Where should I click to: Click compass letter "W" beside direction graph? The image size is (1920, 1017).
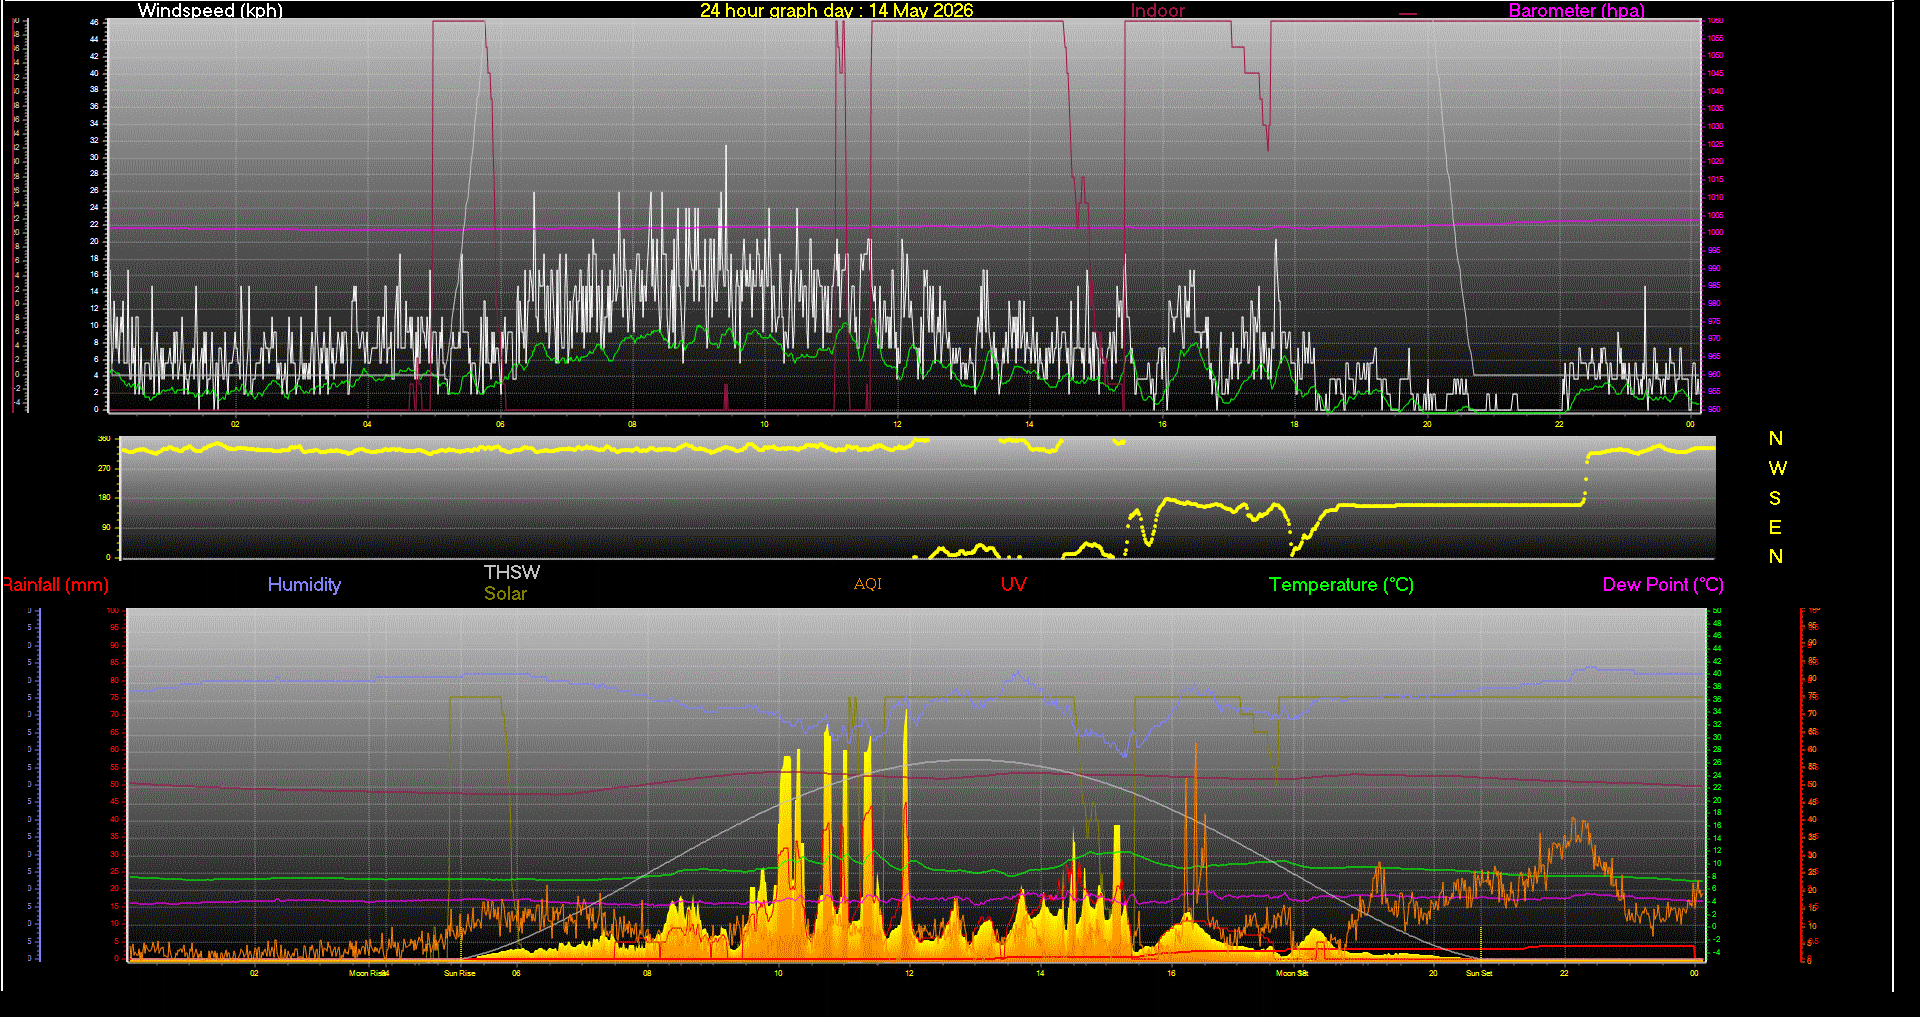pos(1776,468)
